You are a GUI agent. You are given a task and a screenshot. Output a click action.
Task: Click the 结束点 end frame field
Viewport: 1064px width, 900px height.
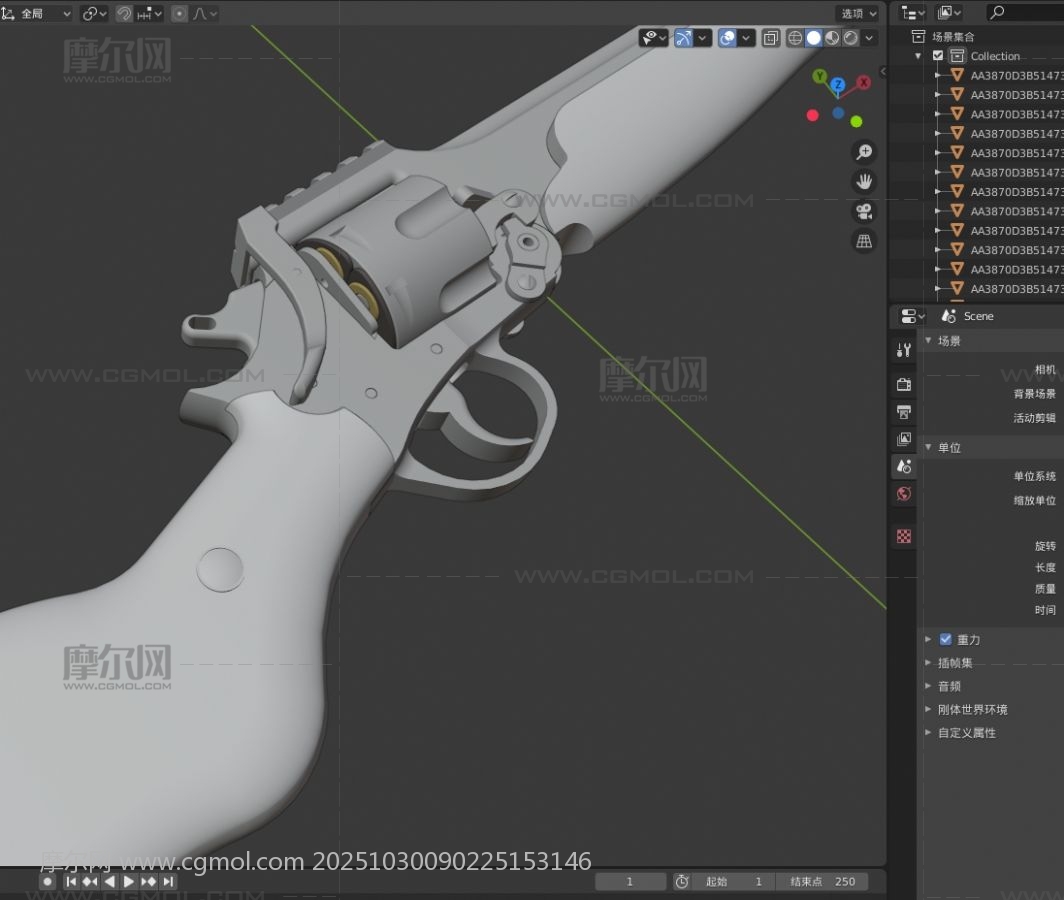point(822,881)
